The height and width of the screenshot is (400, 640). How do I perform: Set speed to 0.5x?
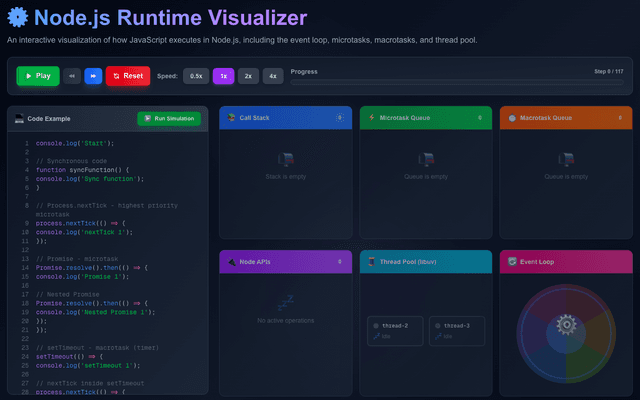[196, 76]
